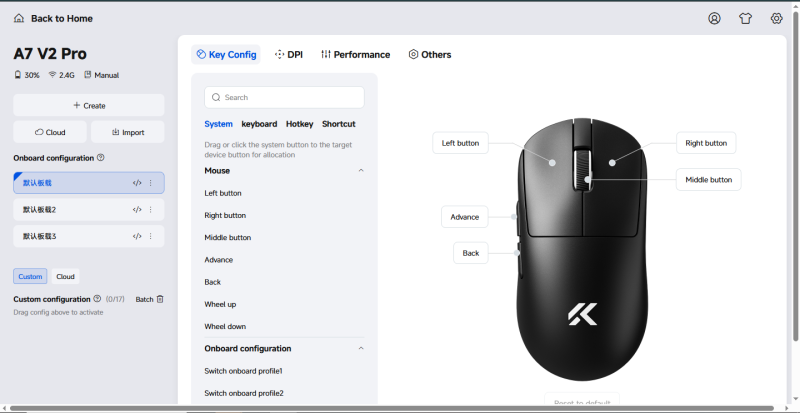Open more options for 默认板载
Screen dimensions: 800x413
(x=151, y=183)
